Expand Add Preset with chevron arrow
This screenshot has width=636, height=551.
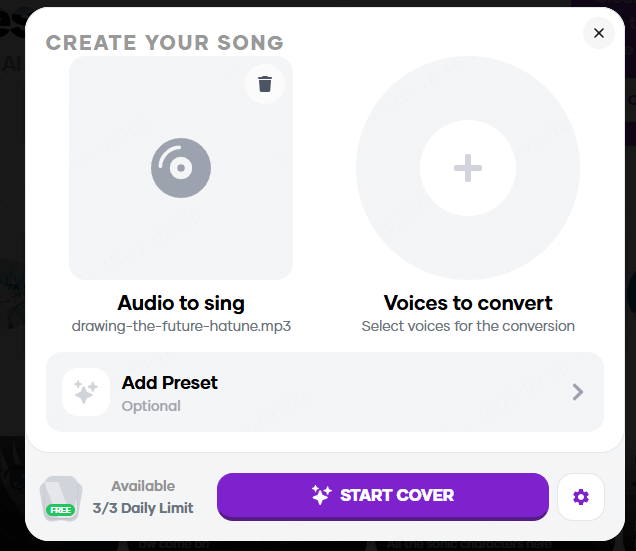[578, 392]
